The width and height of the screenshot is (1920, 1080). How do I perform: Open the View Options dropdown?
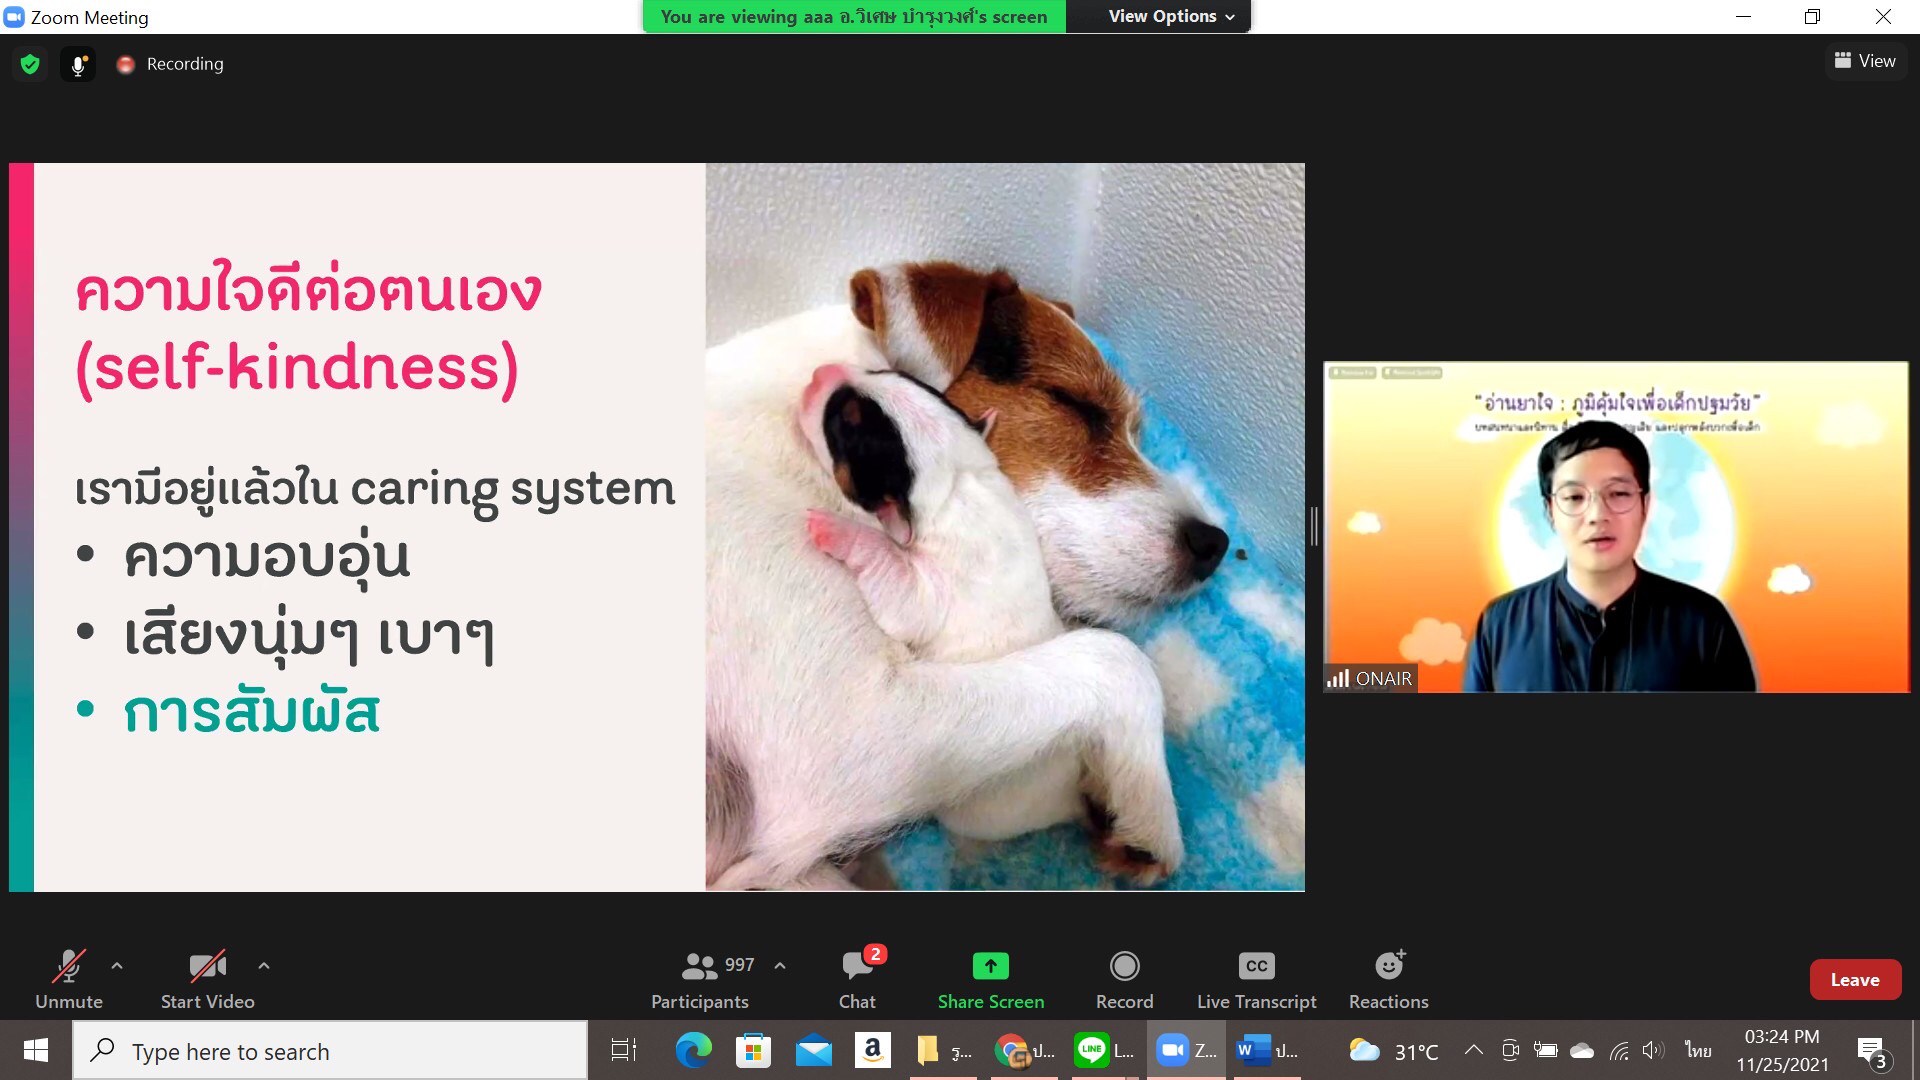tap(1170, 16)
